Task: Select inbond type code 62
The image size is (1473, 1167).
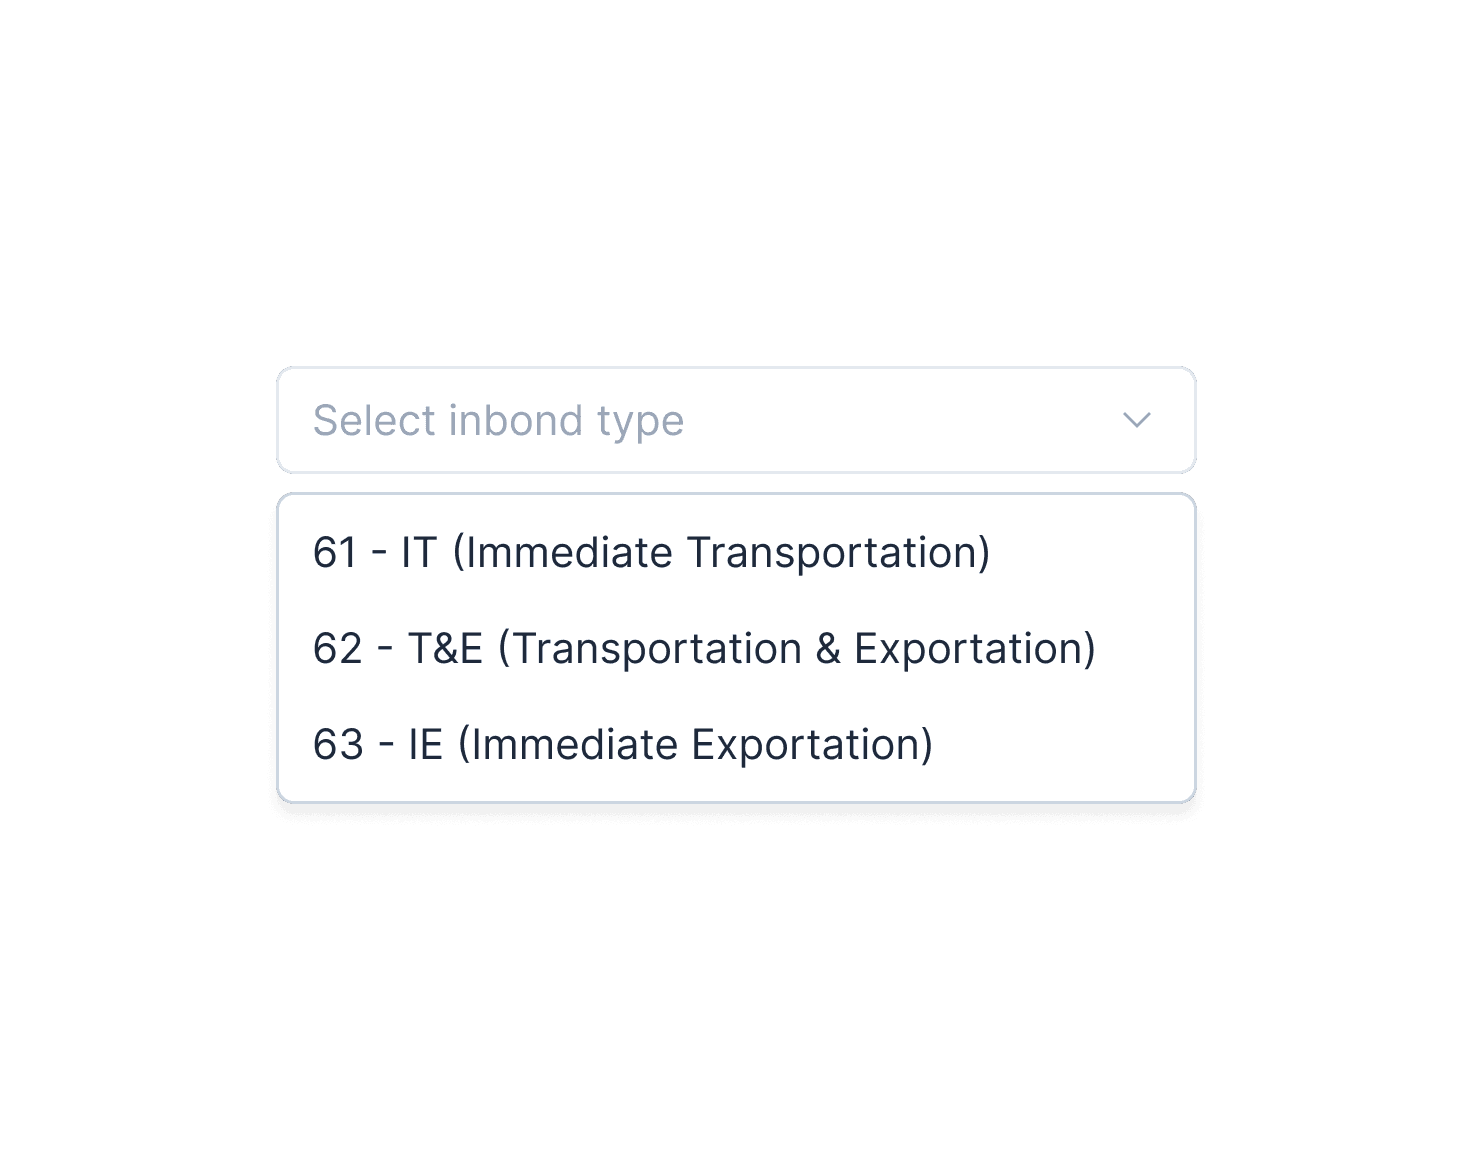Action: point(704,649)
